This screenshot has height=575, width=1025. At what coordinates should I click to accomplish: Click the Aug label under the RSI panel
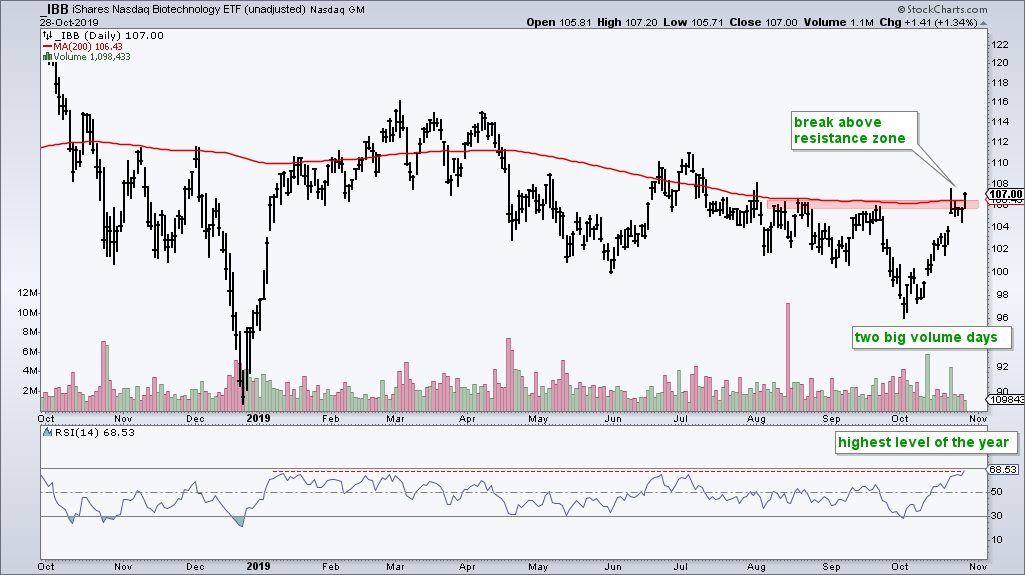click(x=756, y=567)
